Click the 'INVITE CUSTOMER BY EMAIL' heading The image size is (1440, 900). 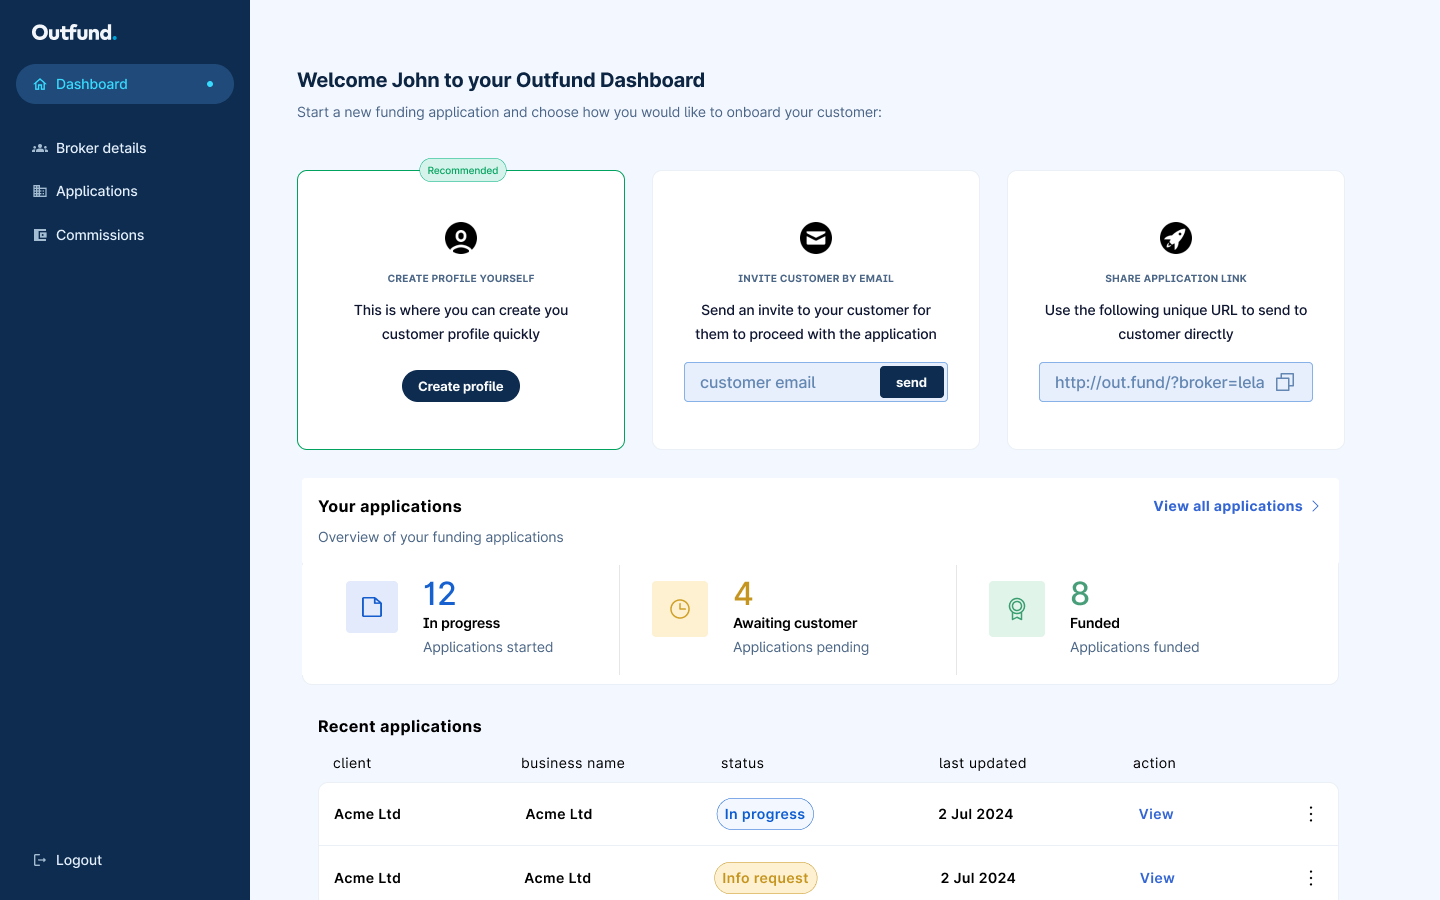(816, 278)
